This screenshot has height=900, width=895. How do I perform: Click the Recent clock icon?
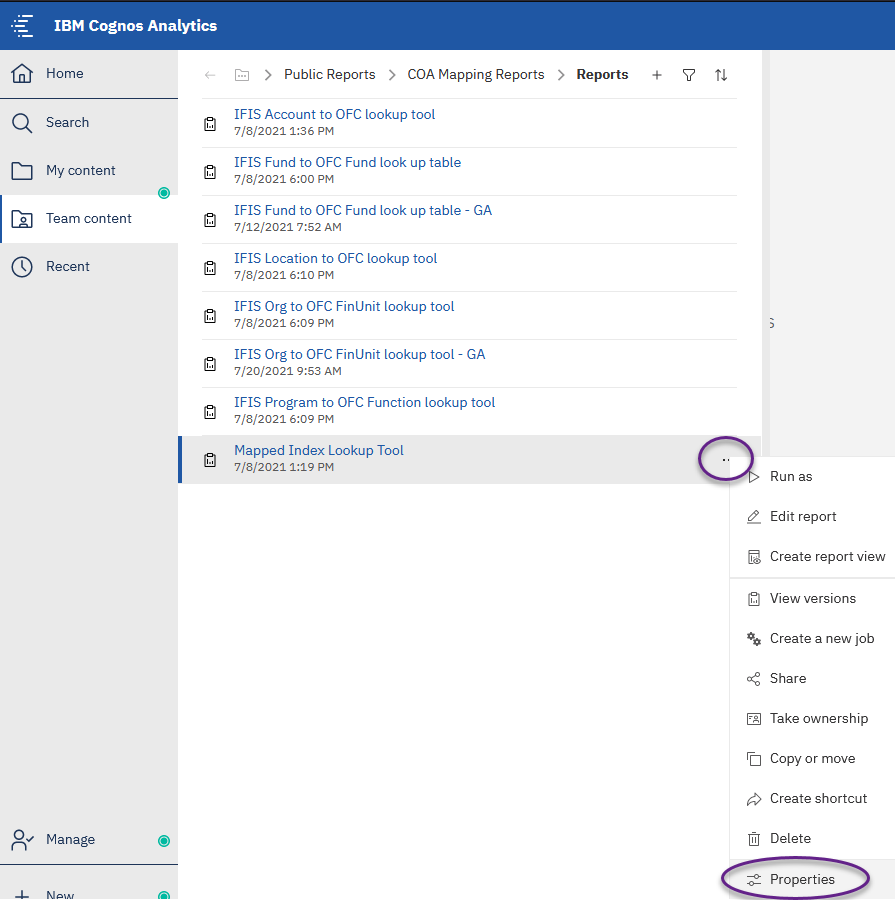22,267
